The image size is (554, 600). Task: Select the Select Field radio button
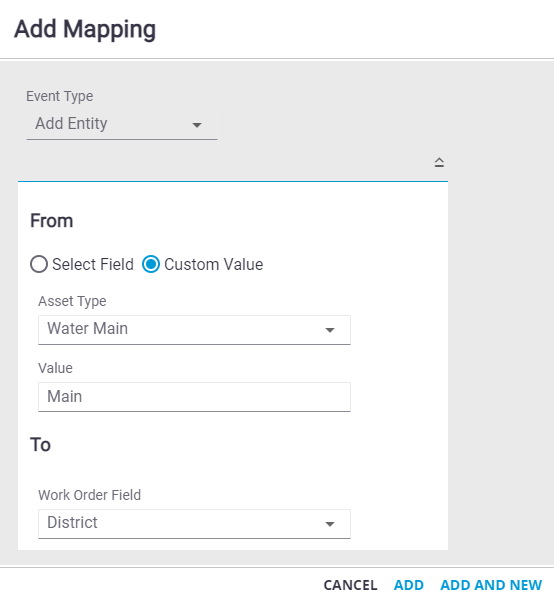[x=39, y=264]
